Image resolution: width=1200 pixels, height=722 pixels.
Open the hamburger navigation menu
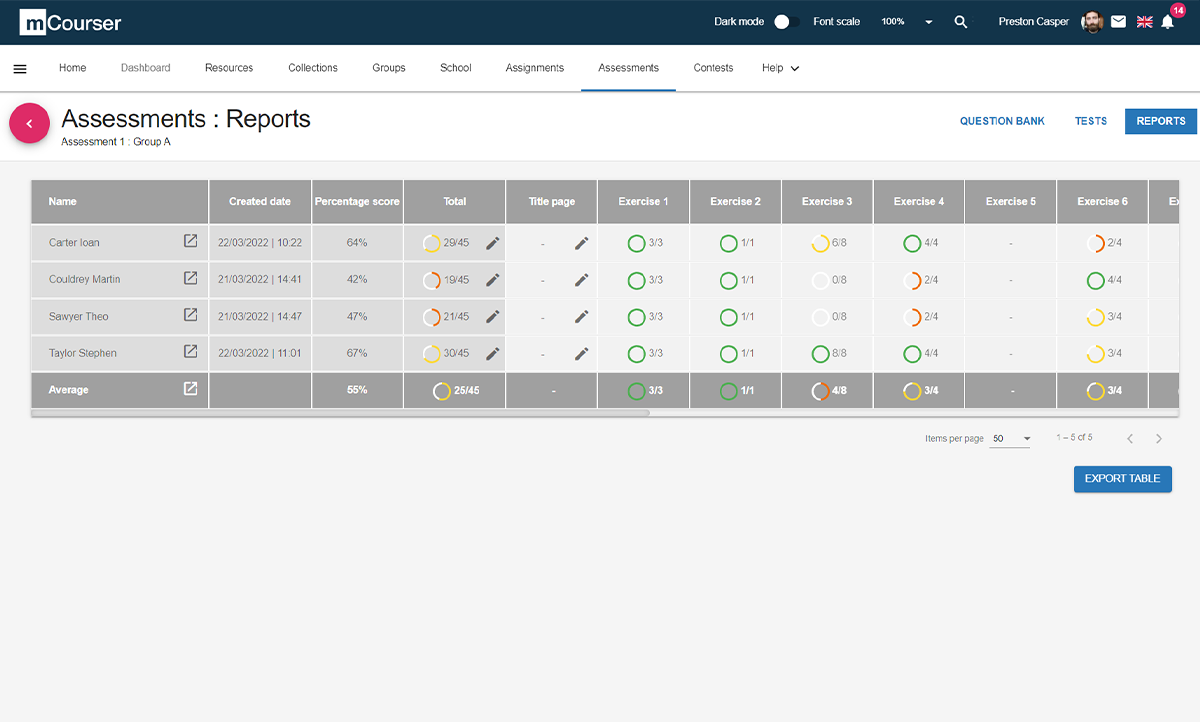coord(20,68)
